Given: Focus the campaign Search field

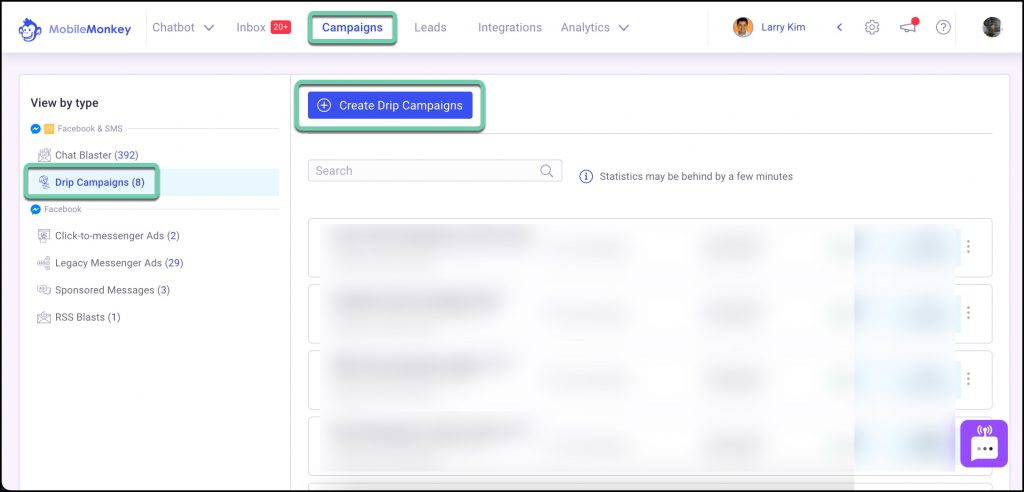Looking at the screenshot, I should coord(435,171).
